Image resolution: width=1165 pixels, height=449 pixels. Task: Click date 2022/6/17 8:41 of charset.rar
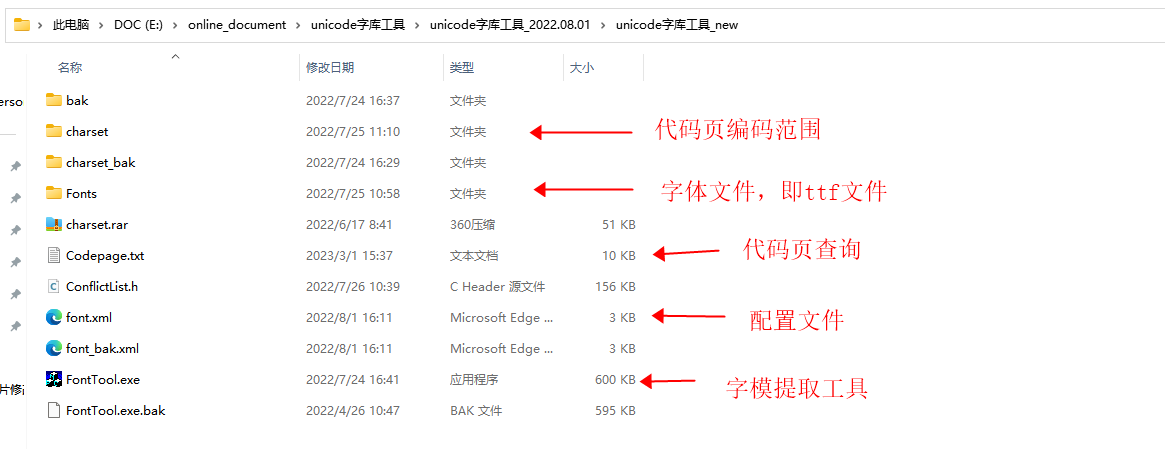click(349, 224)
